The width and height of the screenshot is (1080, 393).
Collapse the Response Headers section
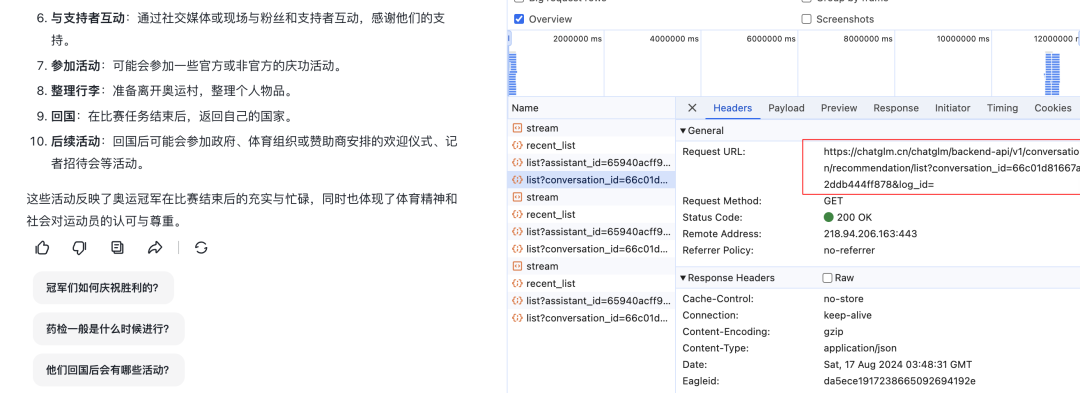pos(683,278)
